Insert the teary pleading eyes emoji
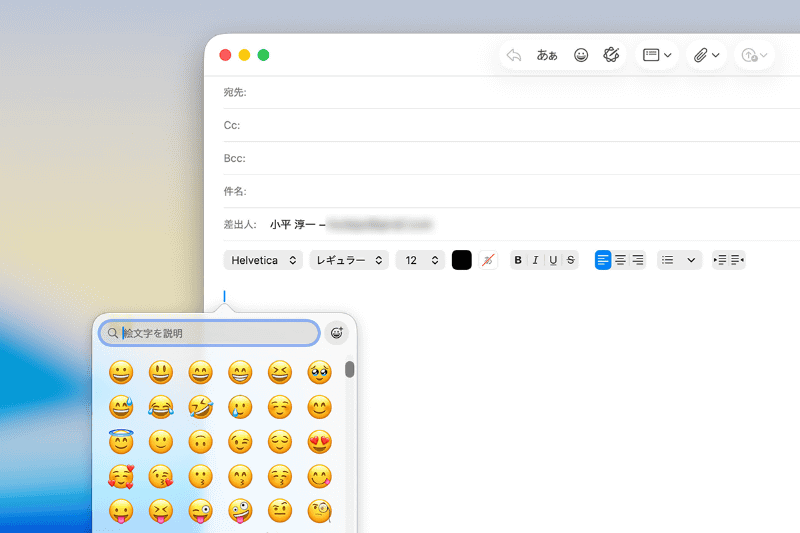 click(x=319, y=373)
